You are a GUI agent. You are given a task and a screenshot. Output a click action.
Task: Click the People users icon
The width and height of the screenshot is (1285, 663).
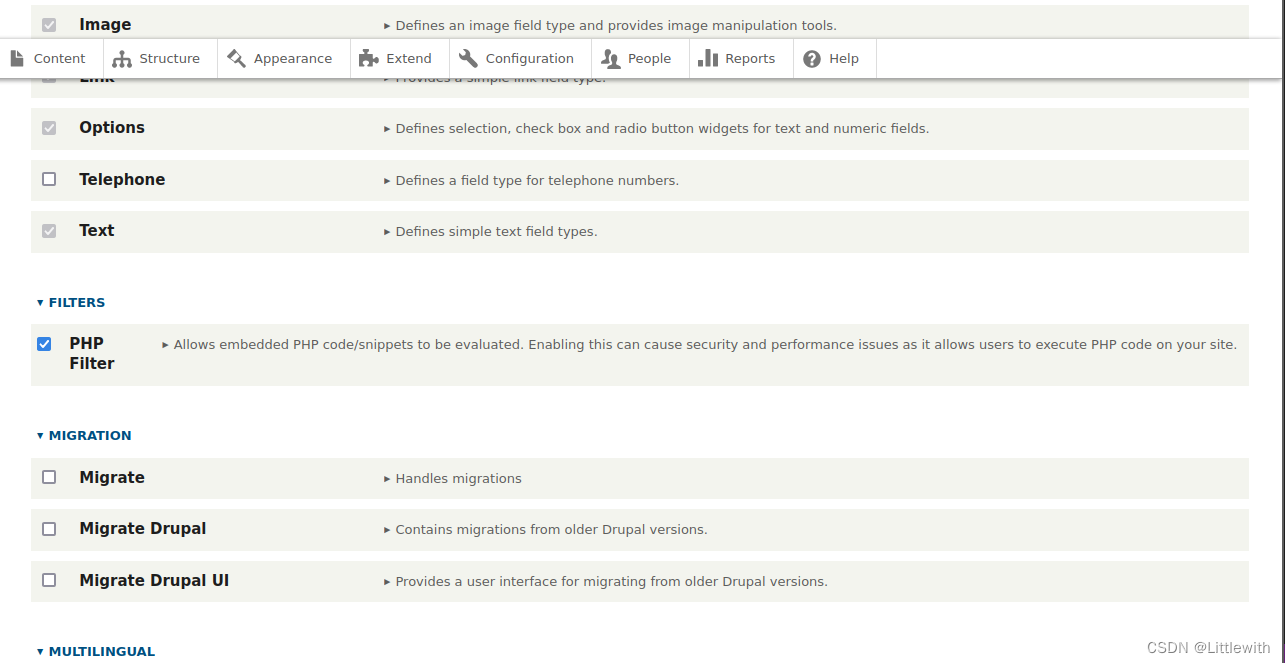[x=610, y=59]
